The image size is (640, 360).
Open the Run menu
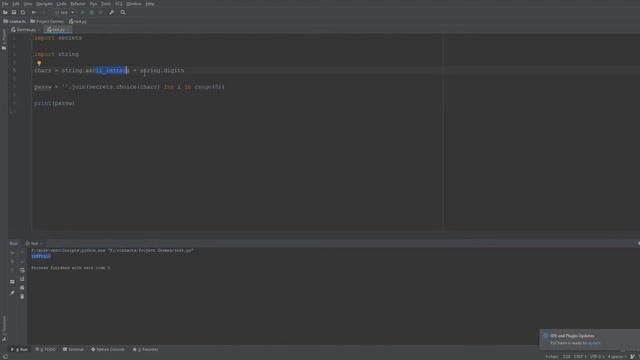(93, 4)
